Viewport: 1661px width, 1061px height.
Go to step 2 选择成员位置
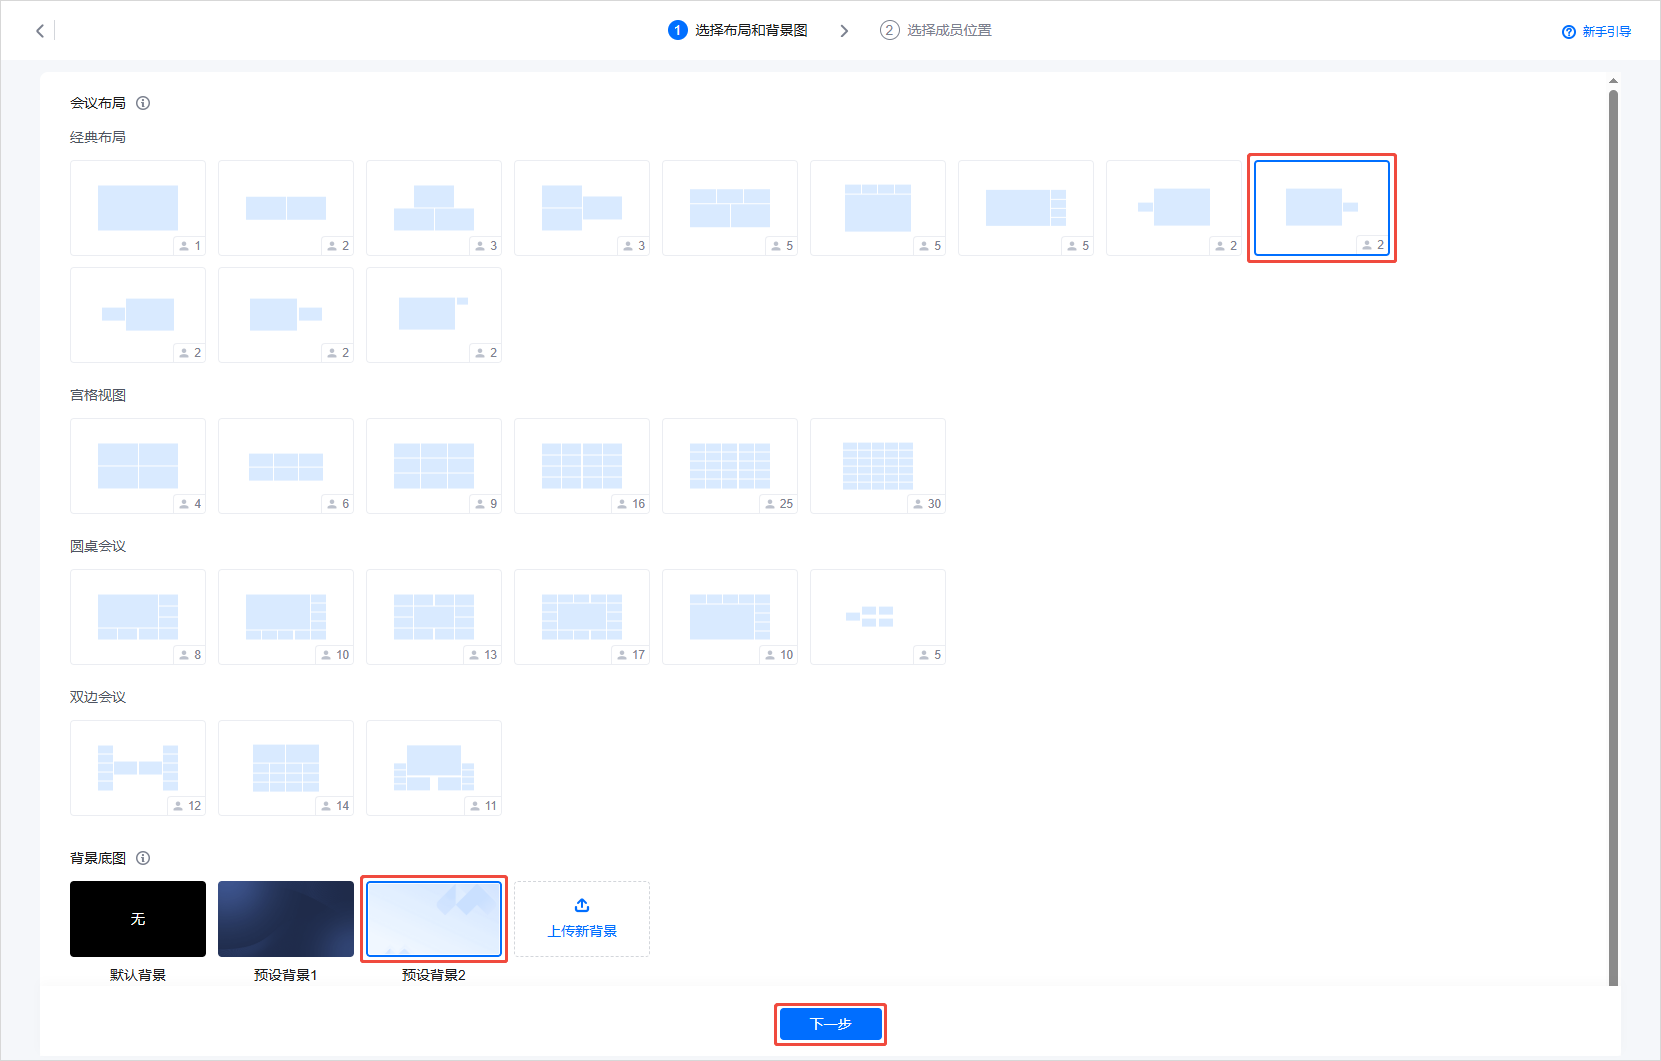coord(936,30)
